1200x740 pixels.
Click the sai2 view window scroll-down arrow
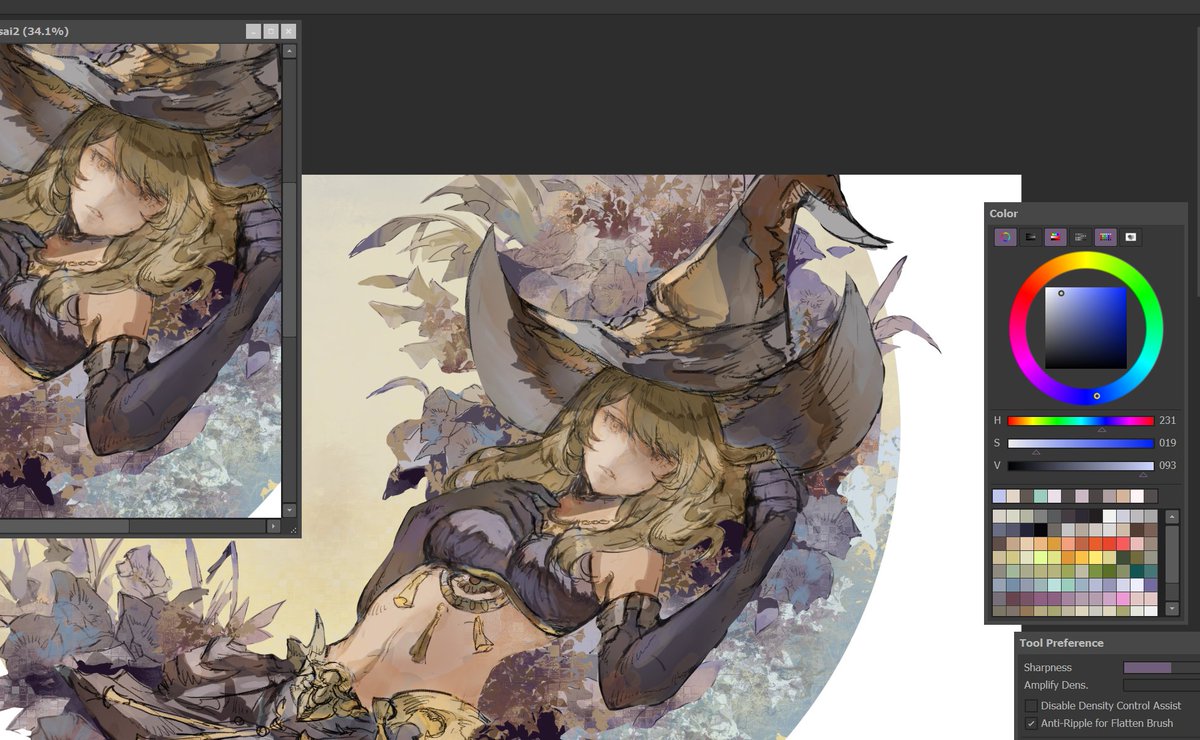point(289,510)
